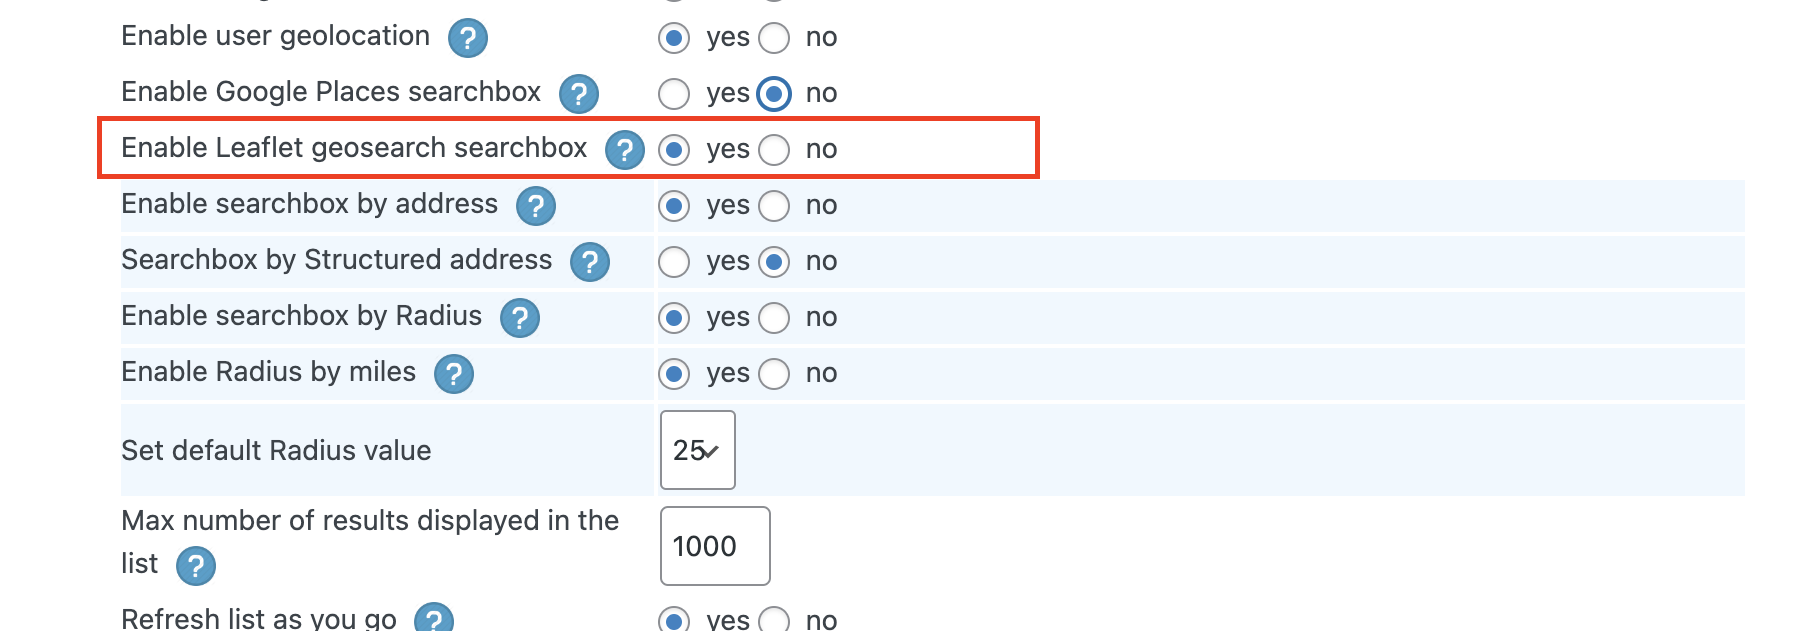1817x631 pixels.
Task: Show help for Leaflet geosearch searchbox
Action: pos(624,150)
